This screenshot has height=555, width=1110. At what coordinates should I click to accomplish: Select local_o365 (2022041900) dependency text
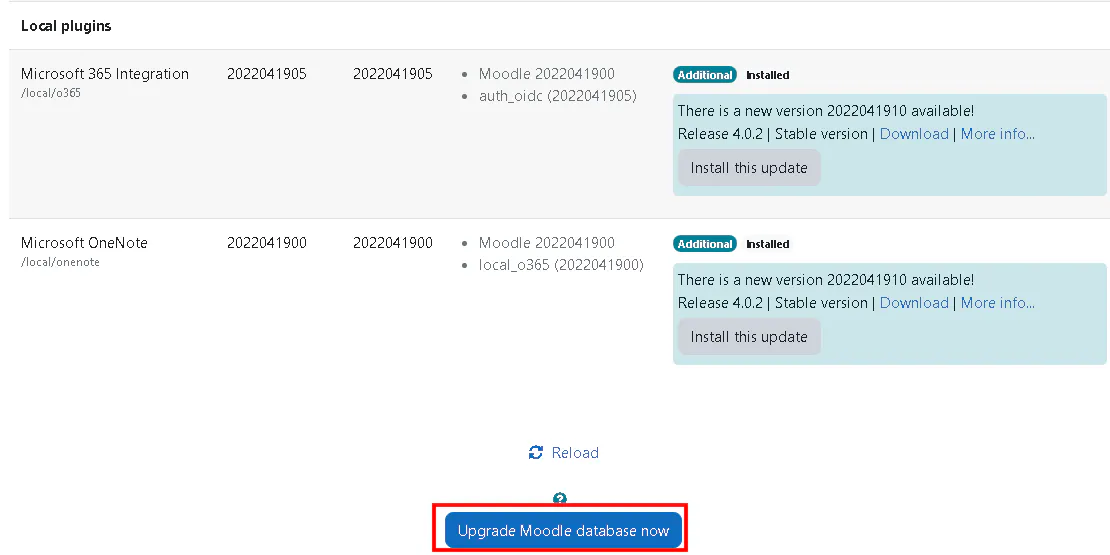(561, 265)
